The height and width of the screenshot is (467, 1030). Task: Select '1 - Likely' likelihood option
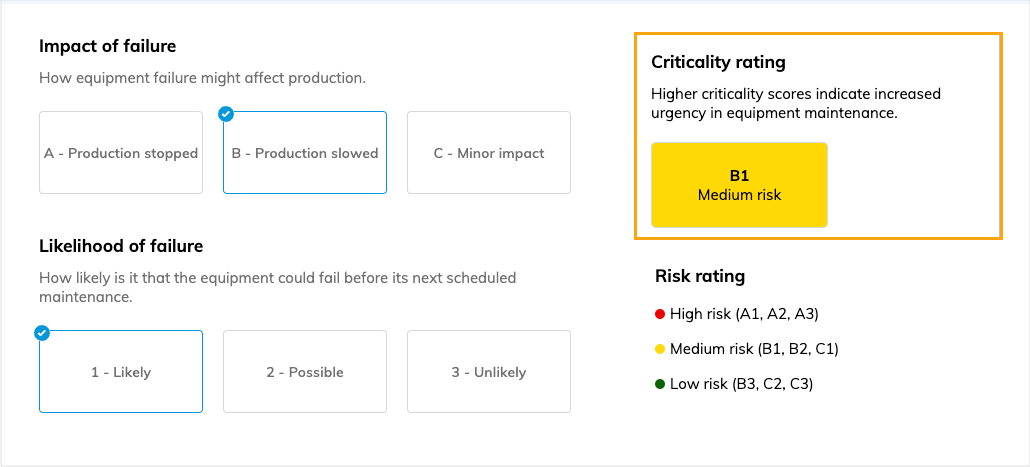pyautogui.click(x=121, y=372)
